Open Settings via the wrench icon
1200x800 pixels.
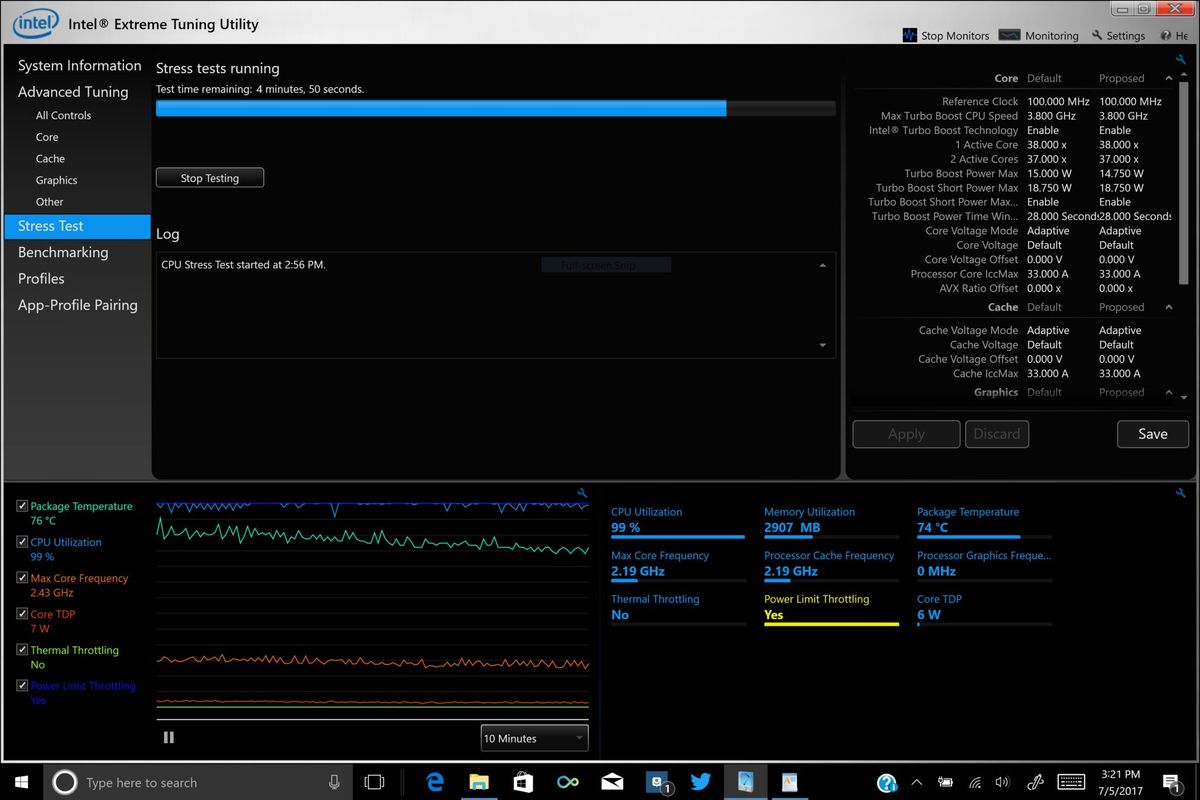click(x=1097, y=35)
